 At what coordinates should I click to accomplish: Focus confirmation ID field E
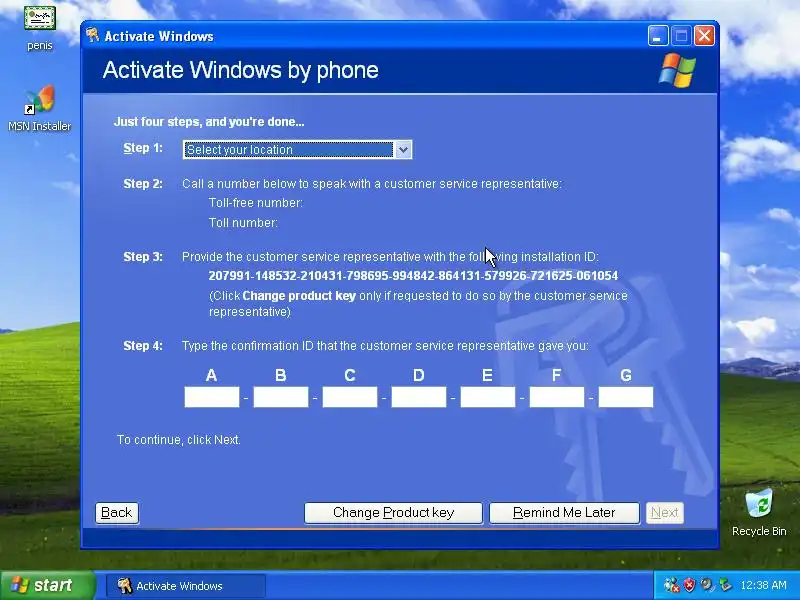click(x=488, y=397)
